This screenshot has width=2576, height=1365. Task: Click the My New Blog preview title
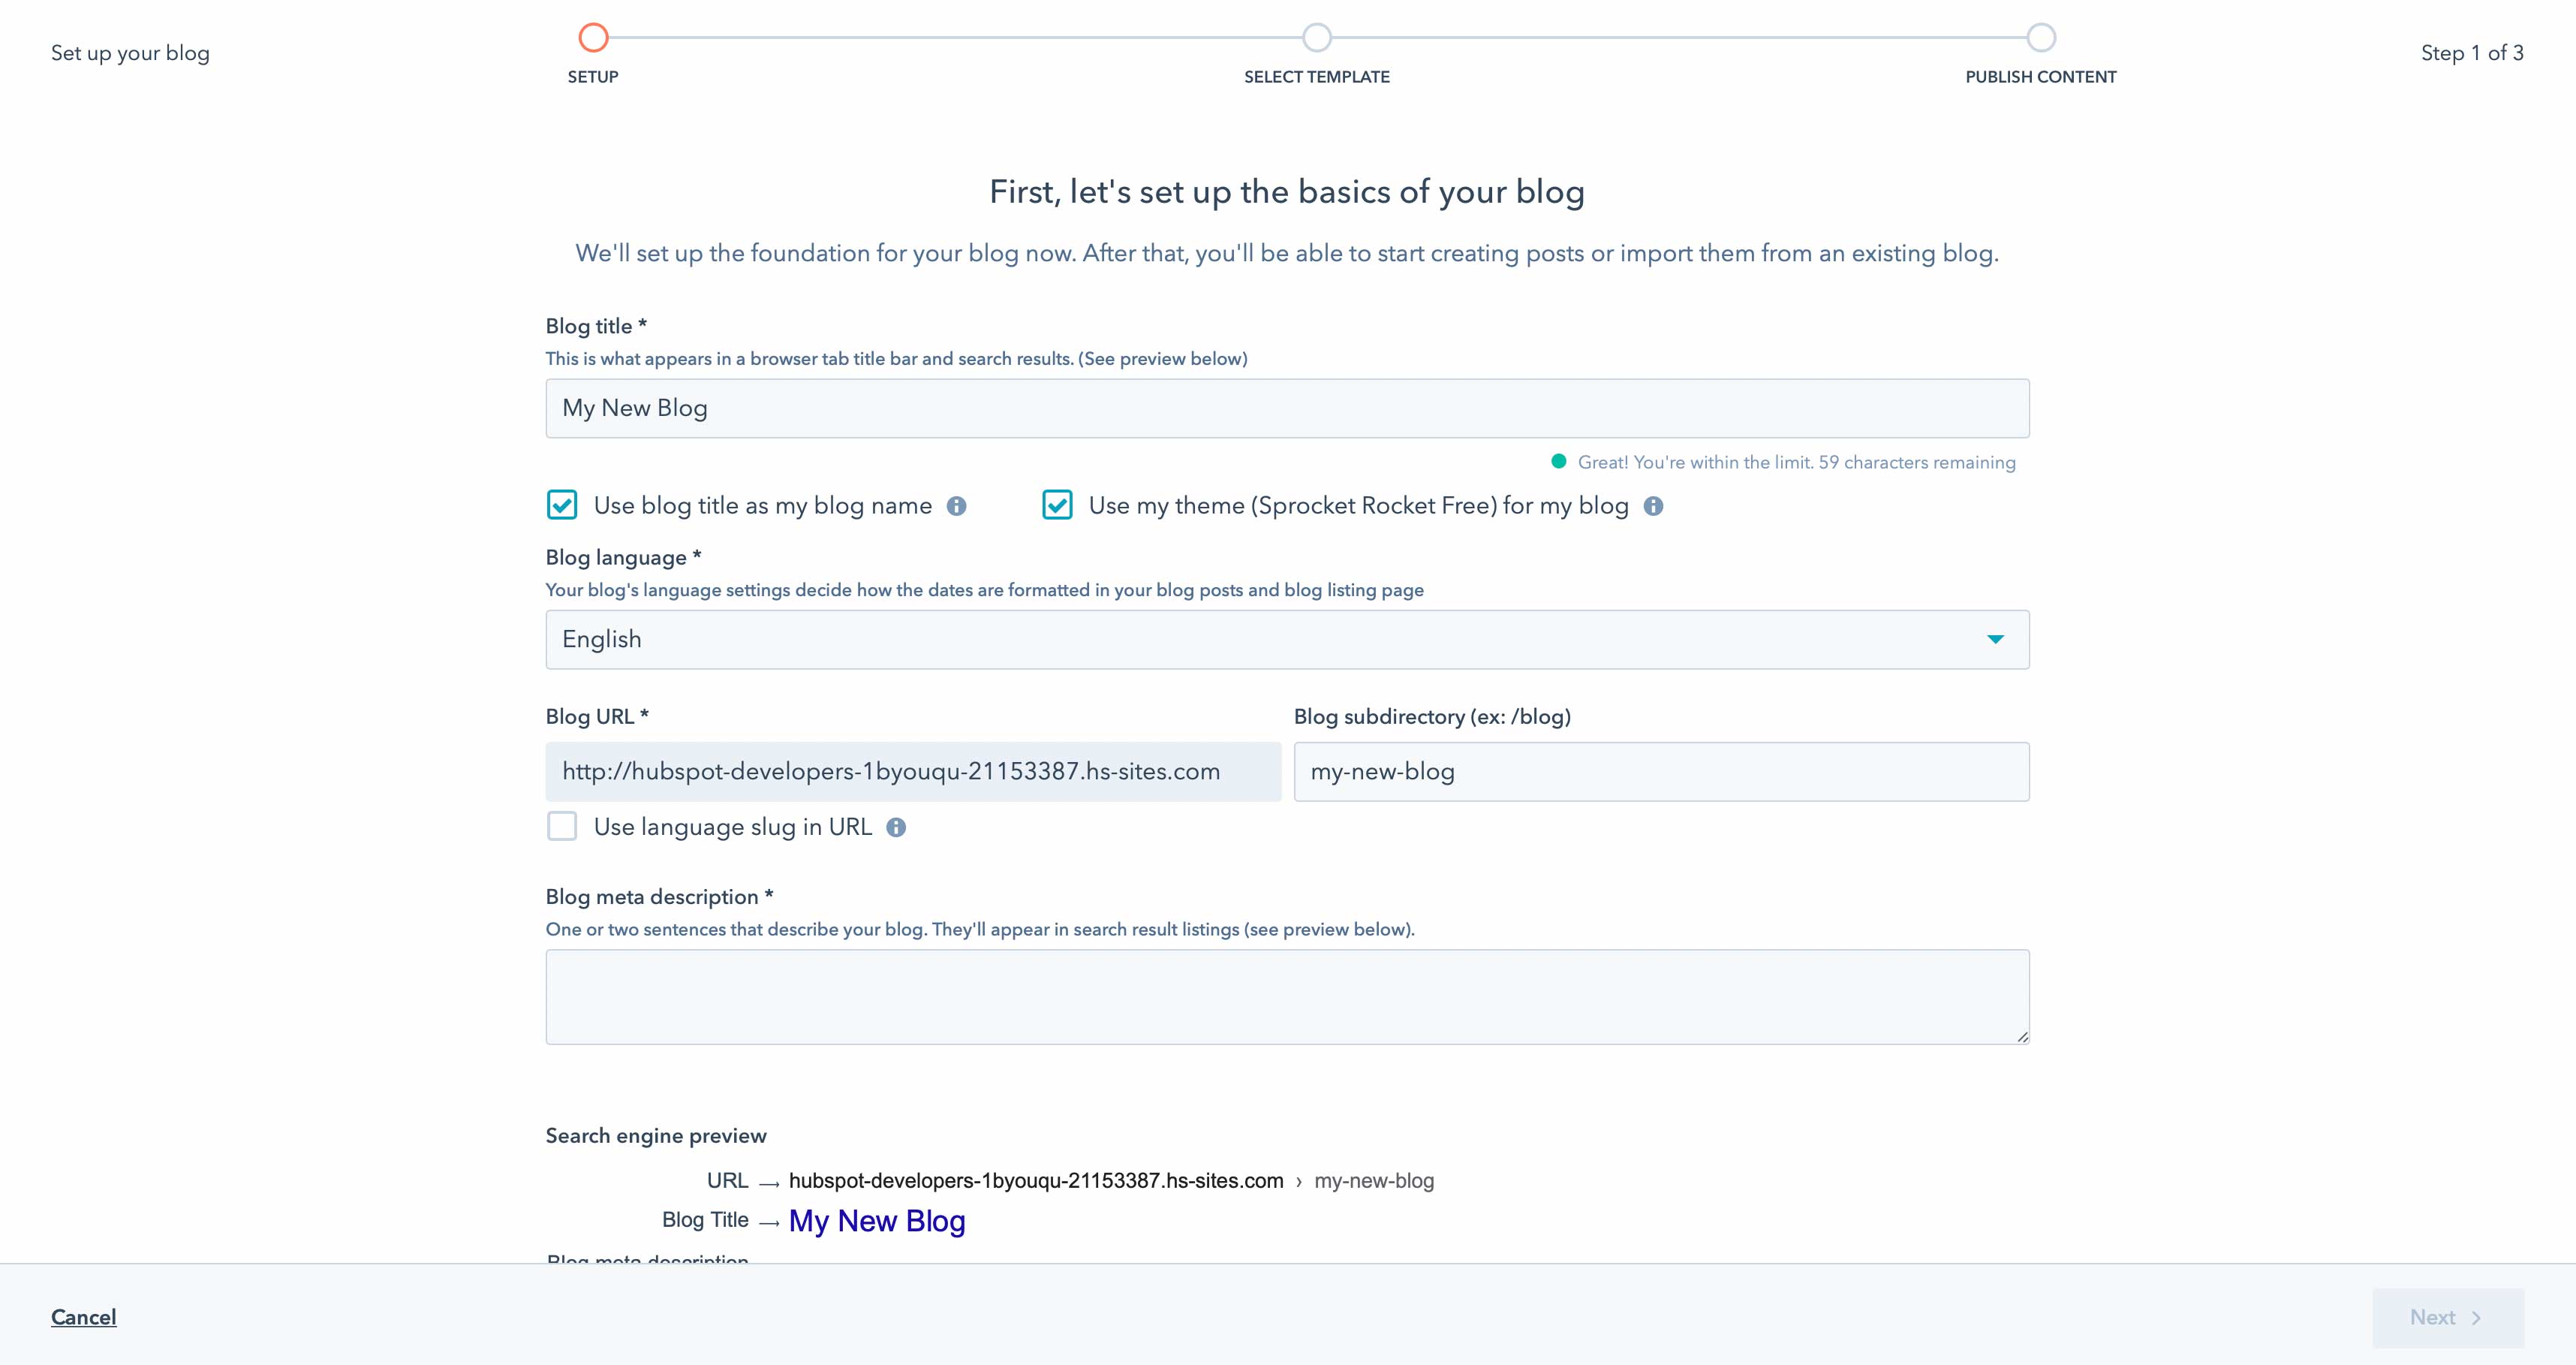pyautogui.click(x=876, y=1221)
